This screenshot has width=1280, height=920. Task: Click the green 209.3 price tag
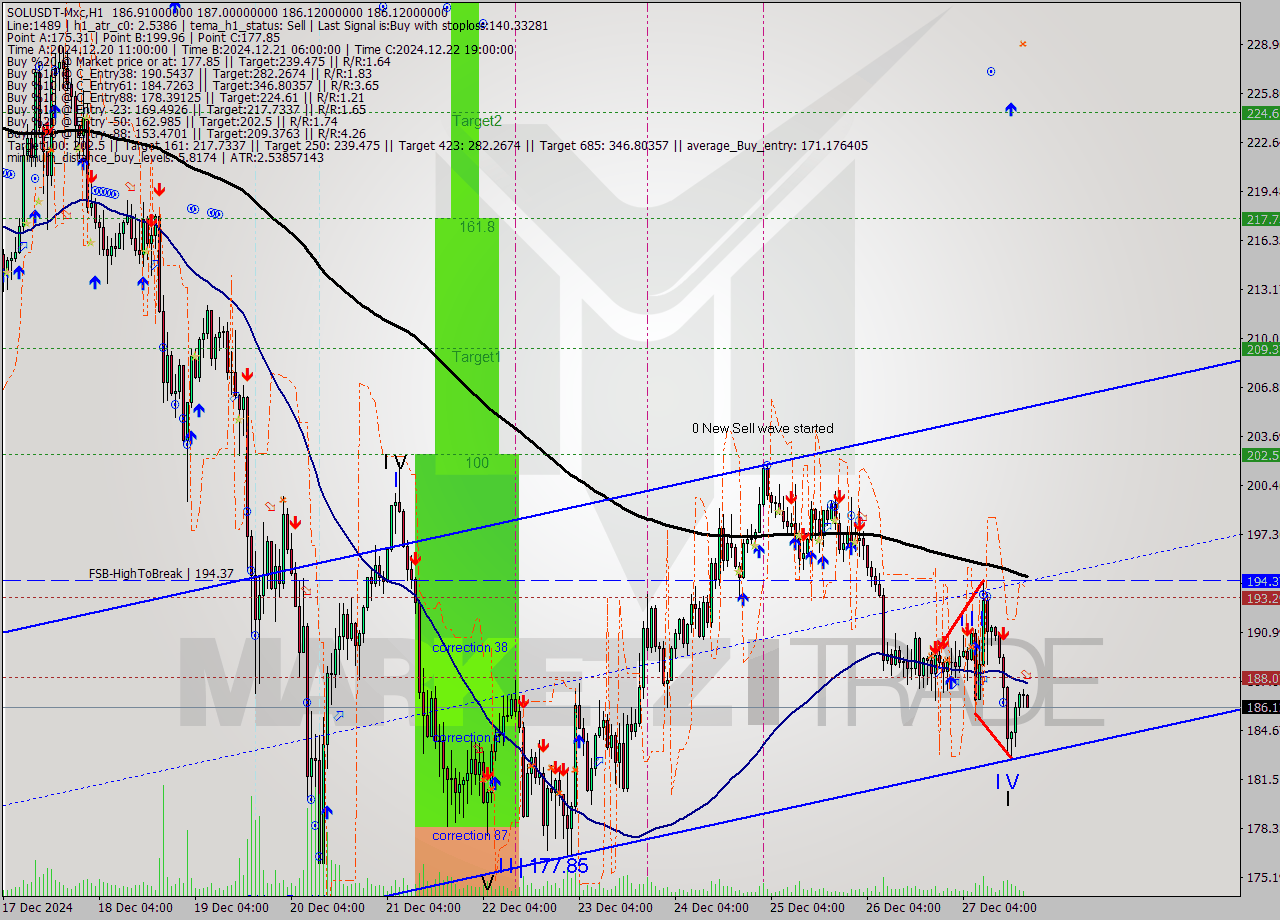1260,349
